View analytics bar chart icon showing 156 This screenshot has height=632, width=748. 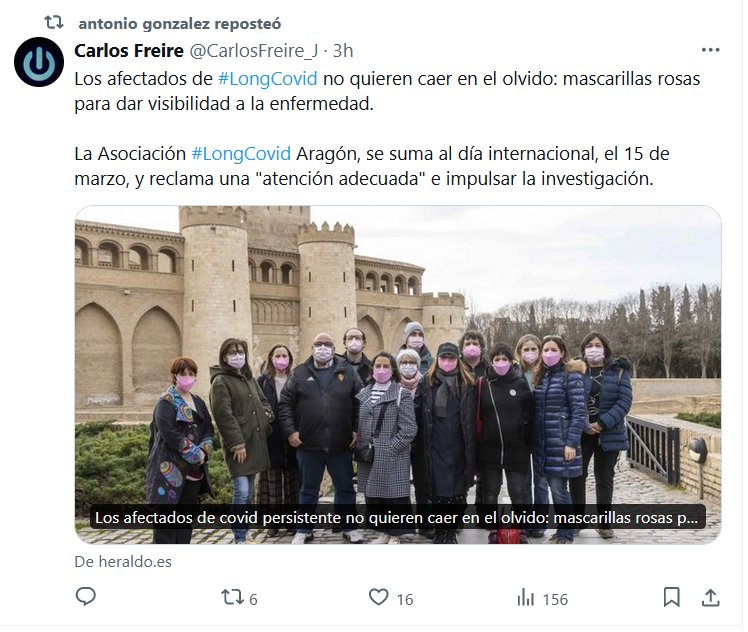526,598
